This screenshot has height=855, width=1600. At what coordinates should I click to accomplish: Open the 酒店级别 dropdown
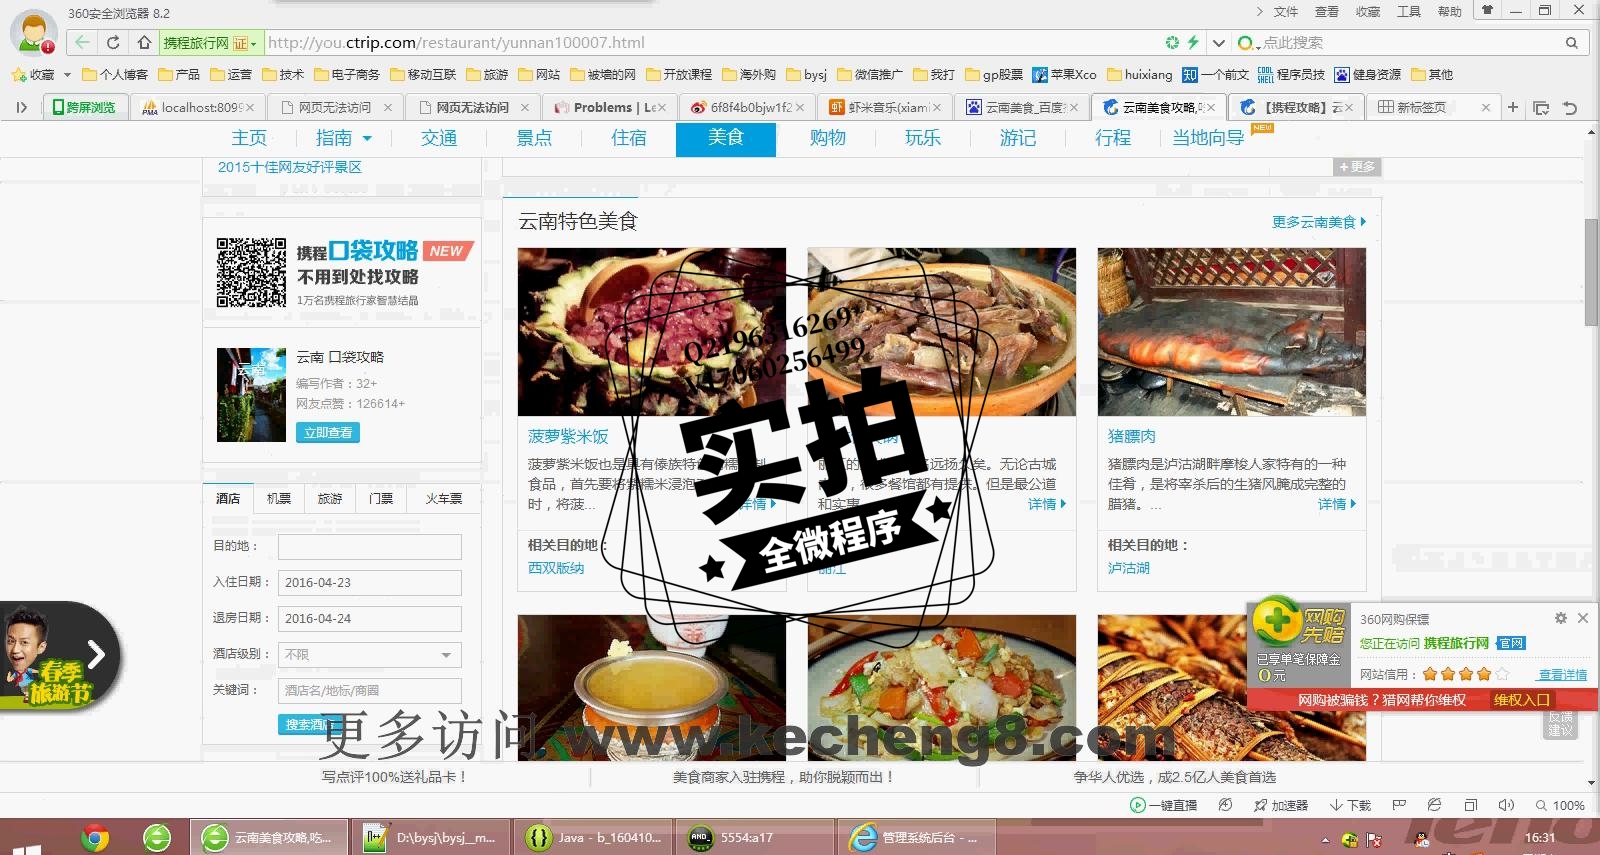tap(369, 654)
